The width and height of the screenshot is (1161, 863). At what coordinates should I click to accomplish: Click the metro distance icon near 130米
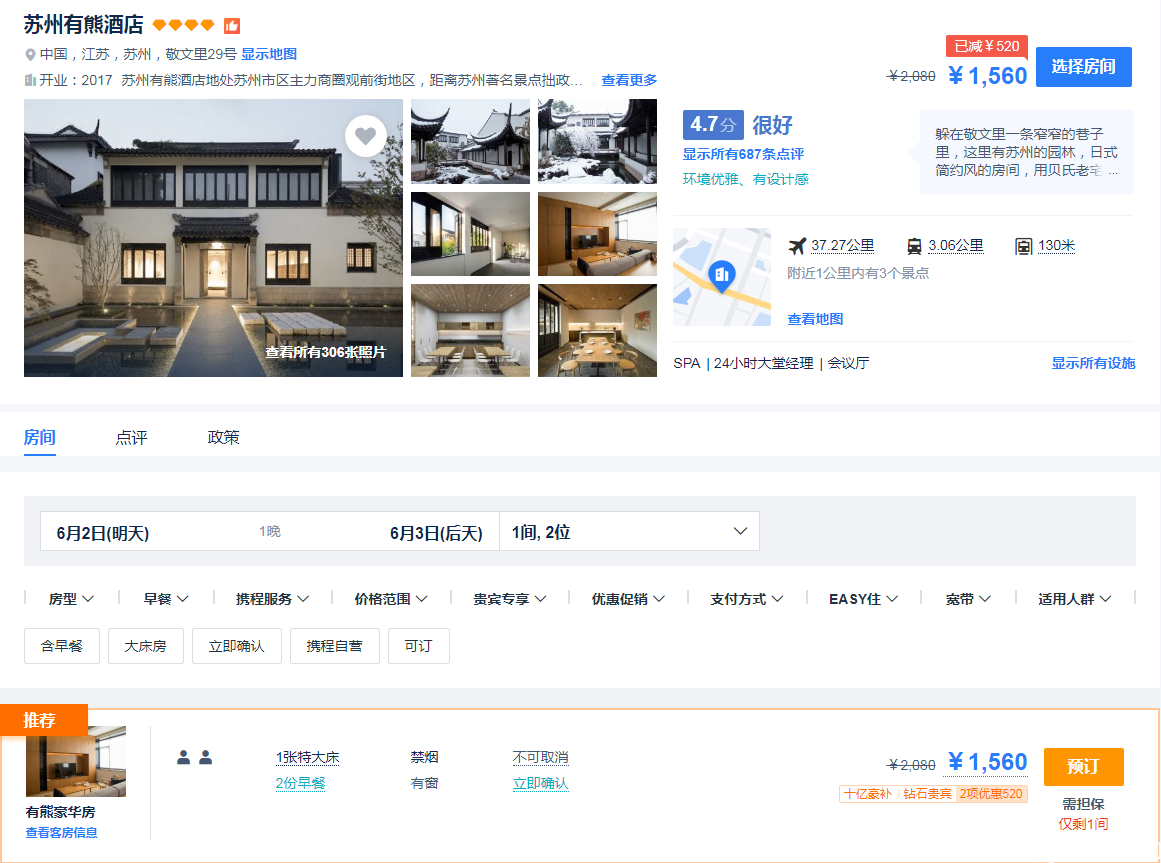(1023, 246)
